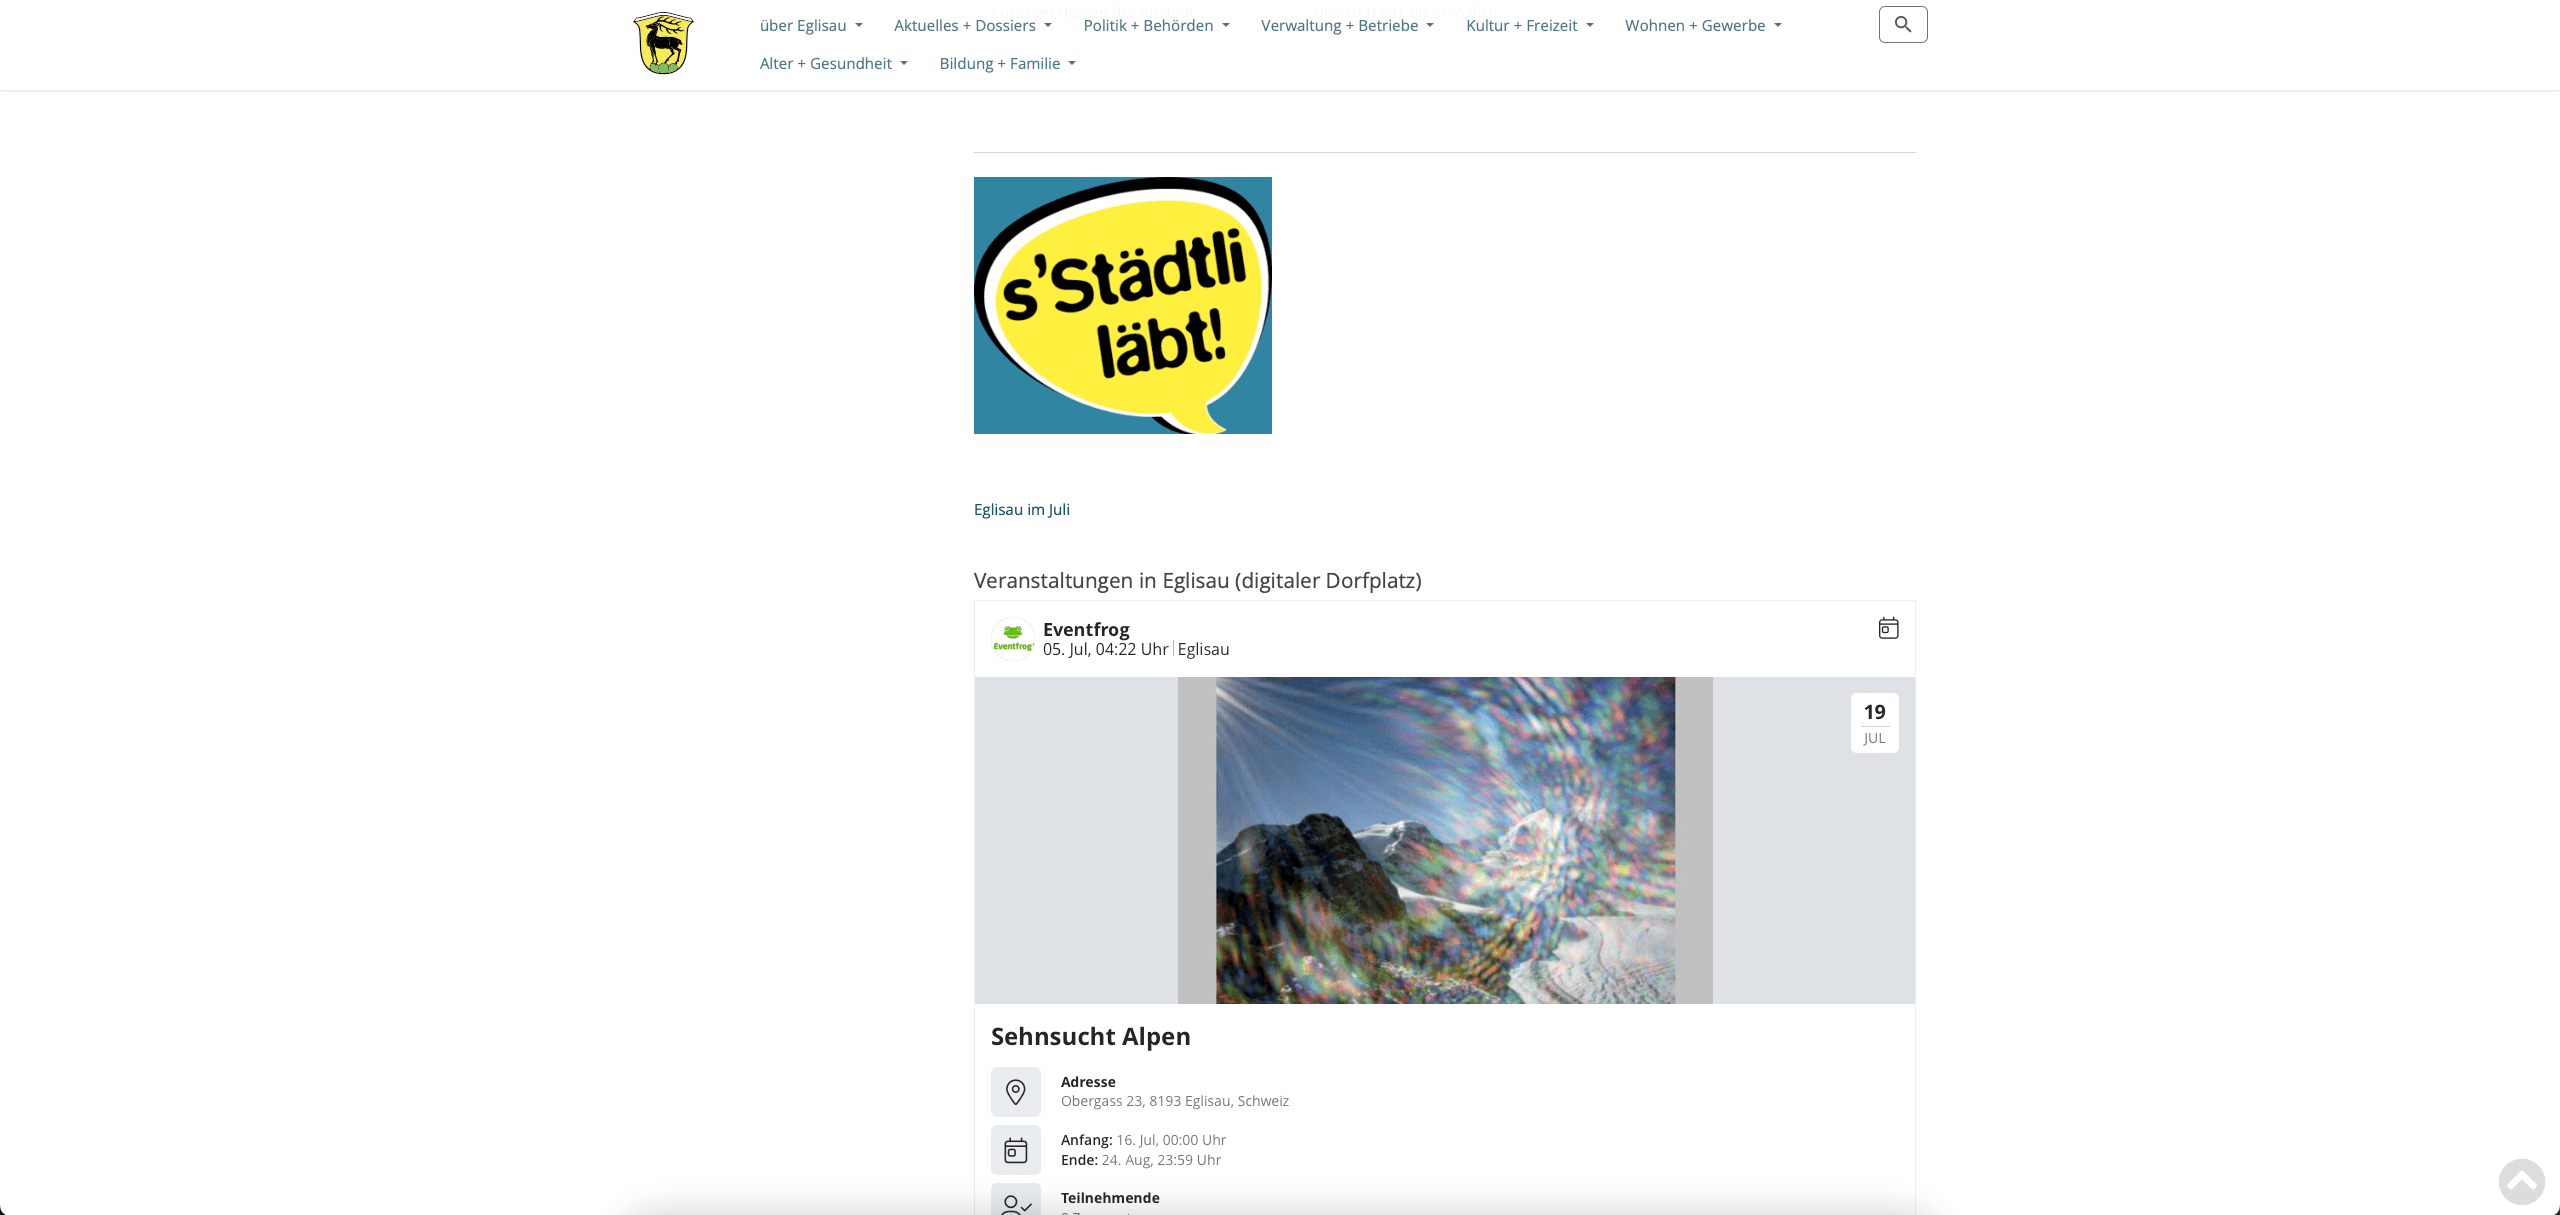Open the Sehnsucht Alpen event title

tap(1091, 1036)
